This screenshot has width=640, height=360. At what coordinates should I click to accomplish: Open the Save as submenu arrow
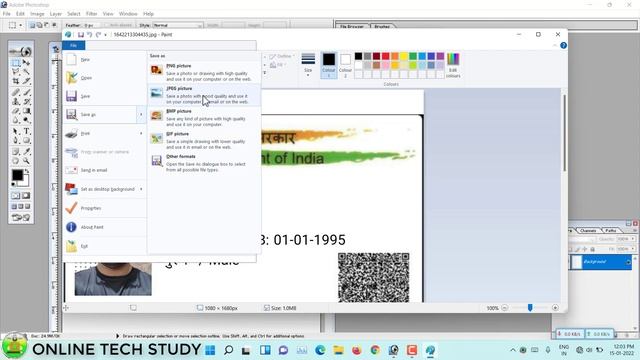click(141, 115)
